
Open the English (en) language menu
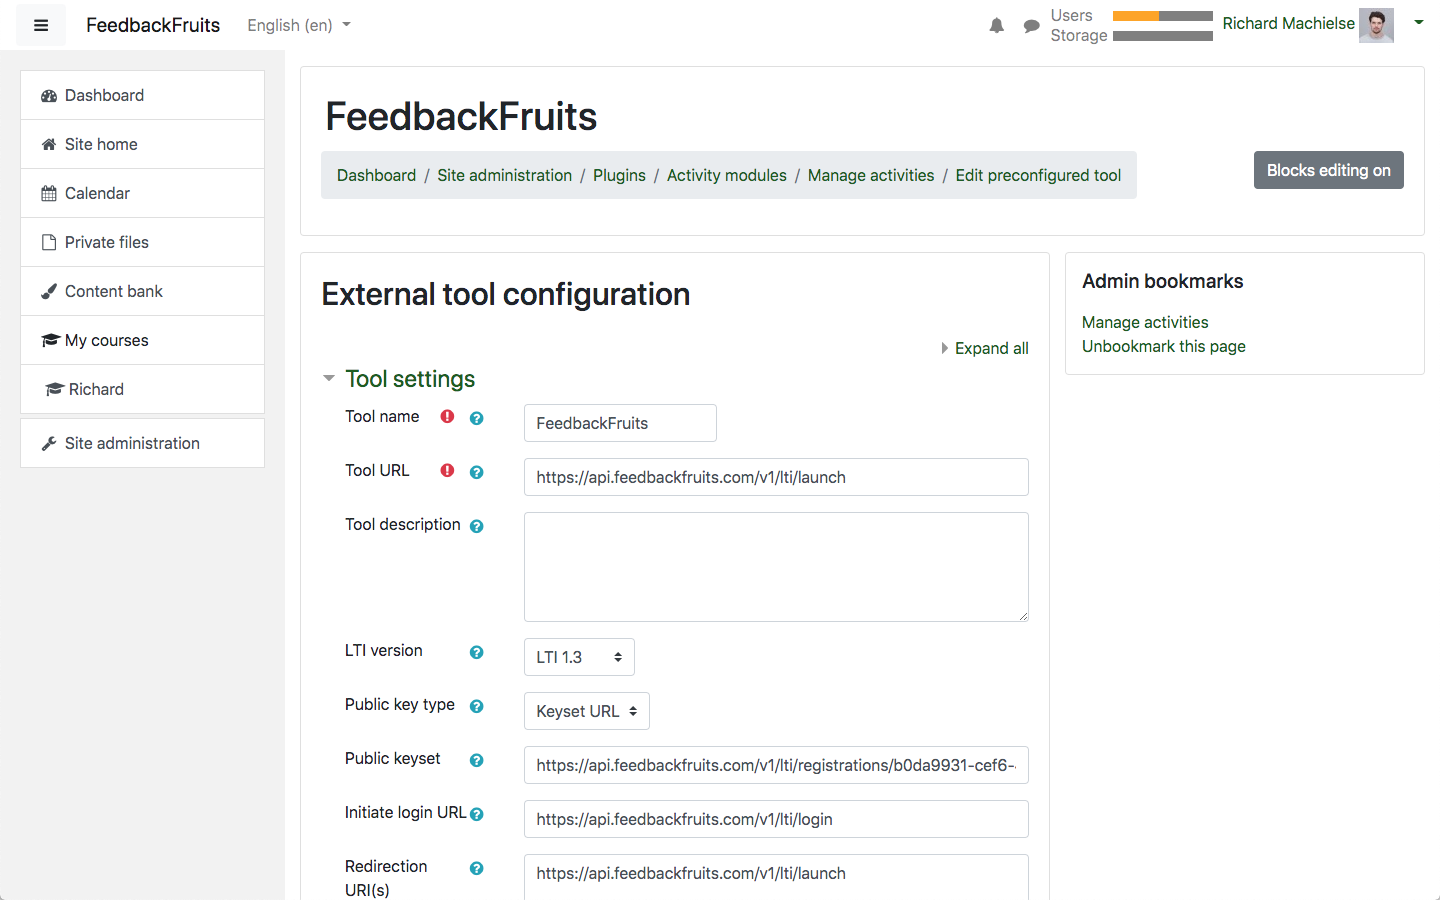tap(299, 25)
